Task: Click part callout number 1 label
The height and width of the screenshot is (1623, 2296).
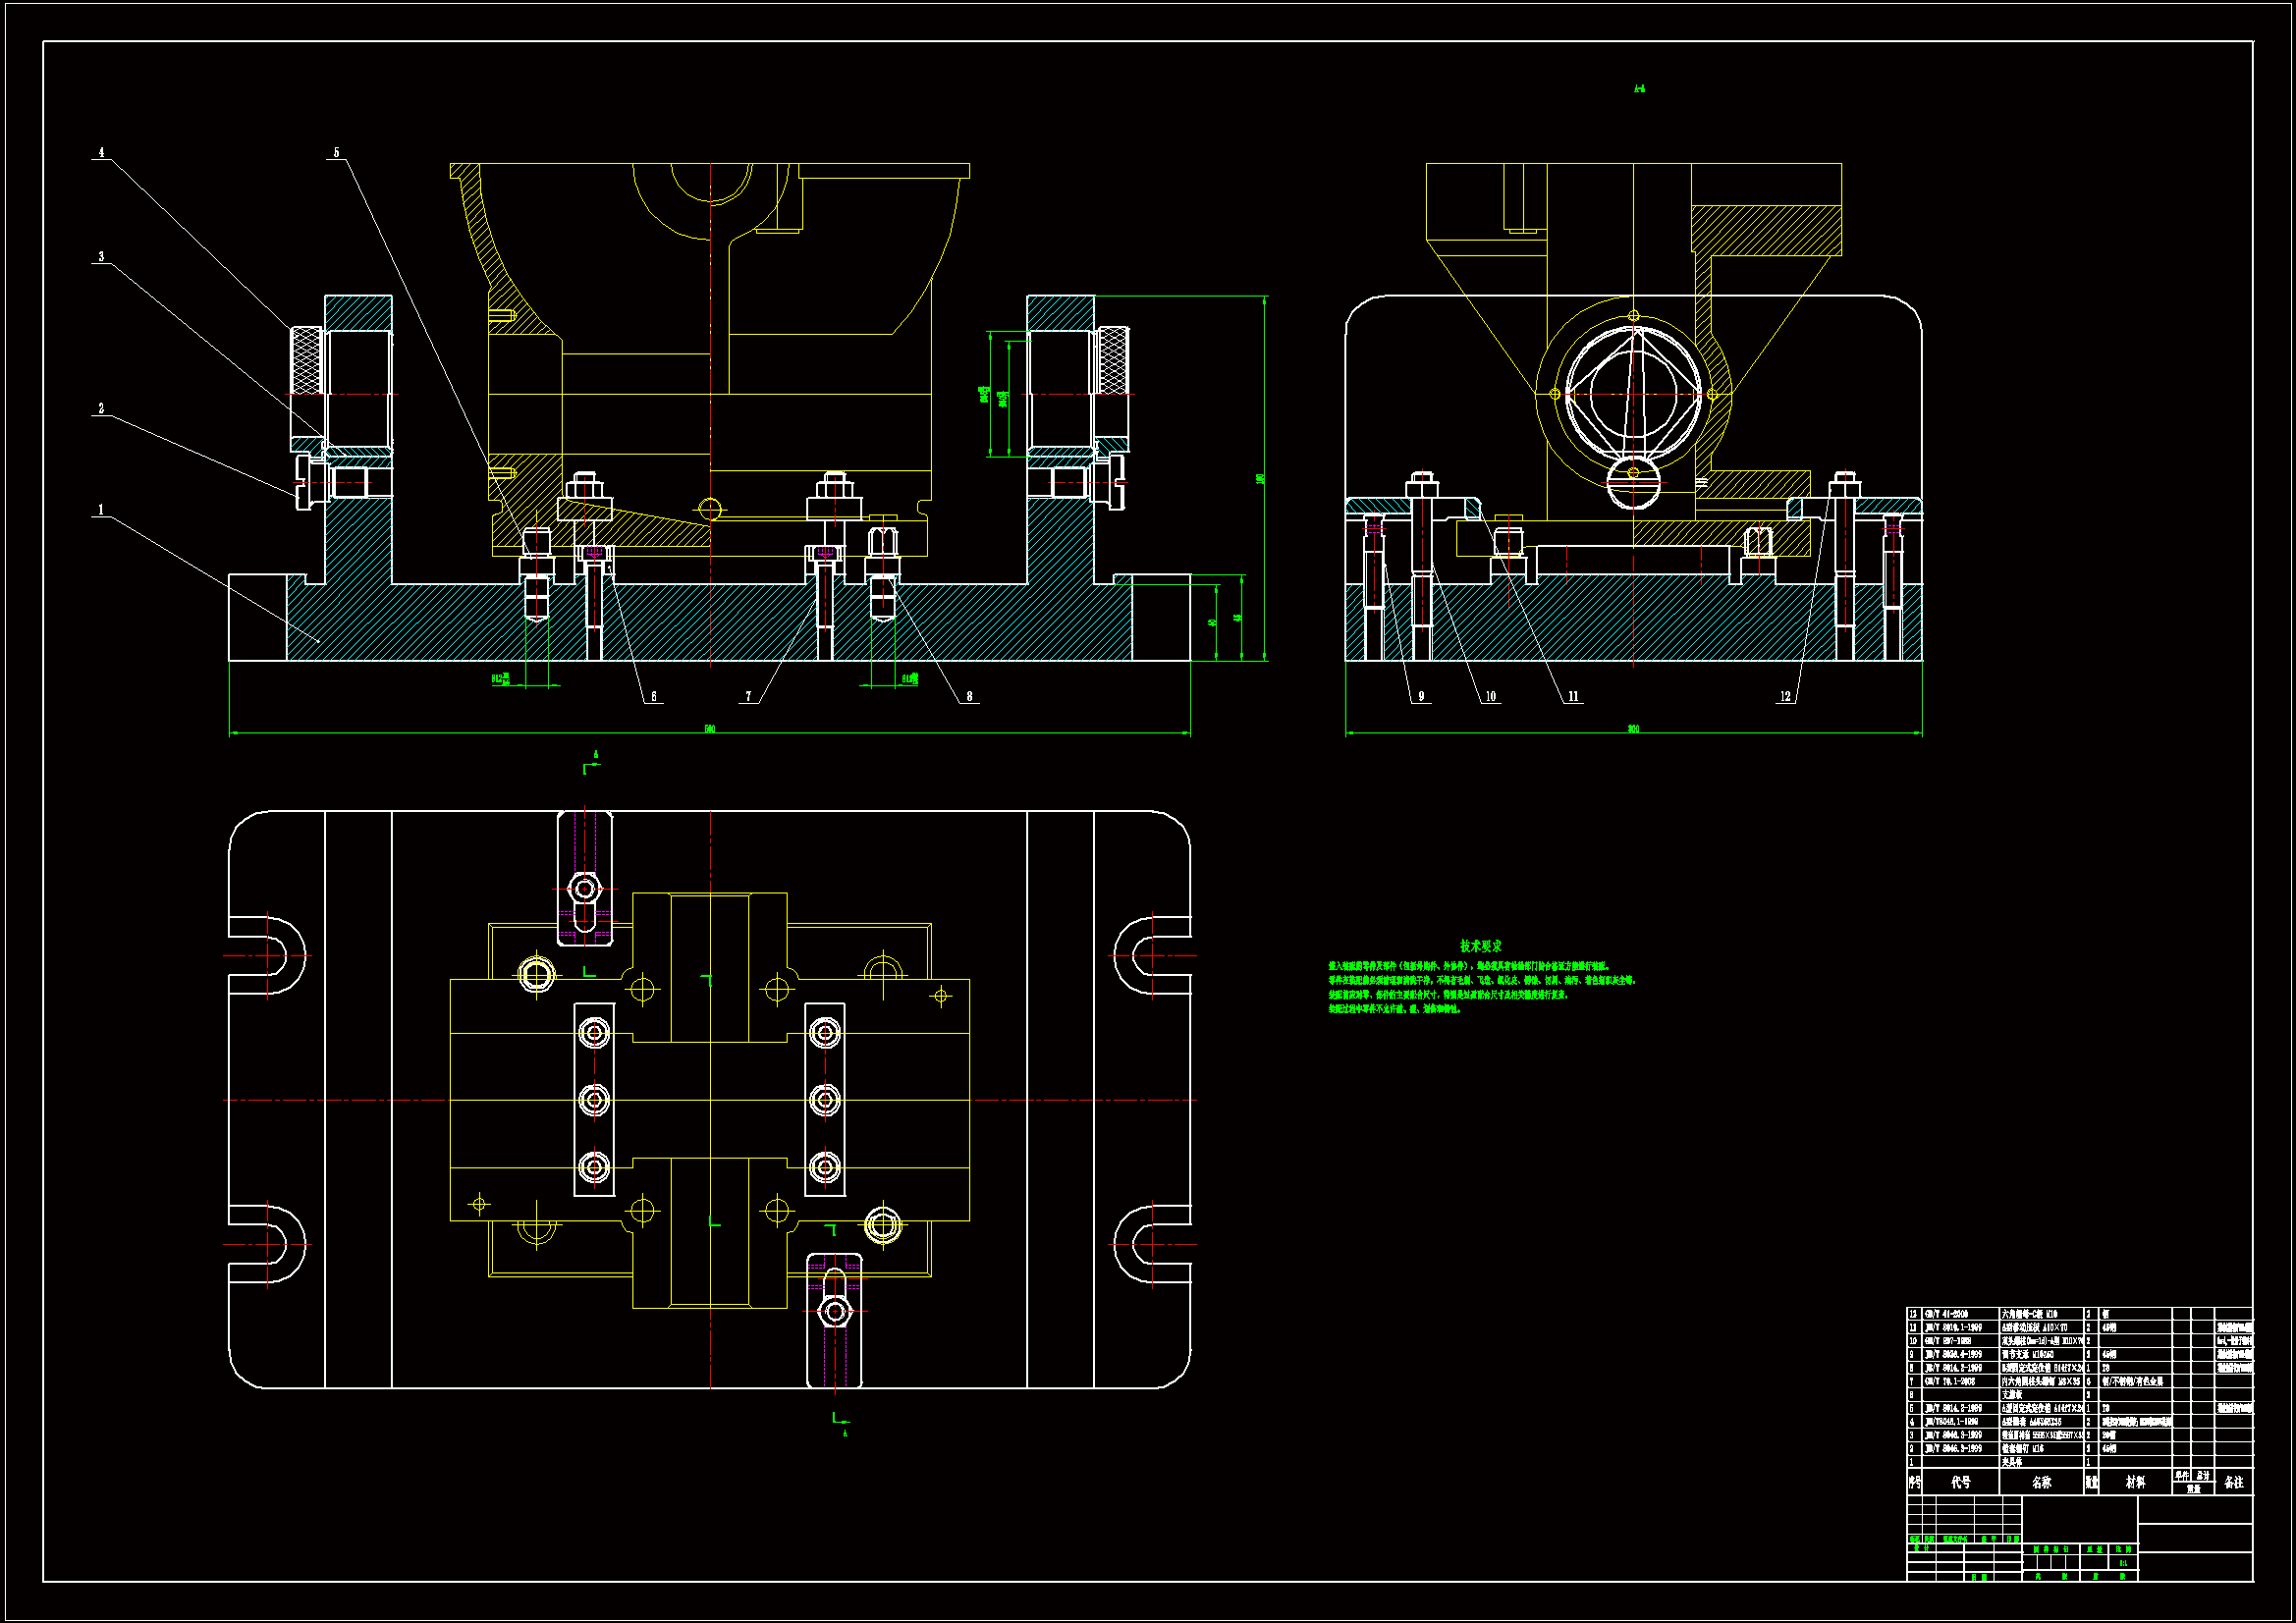Action: (100, 510)
